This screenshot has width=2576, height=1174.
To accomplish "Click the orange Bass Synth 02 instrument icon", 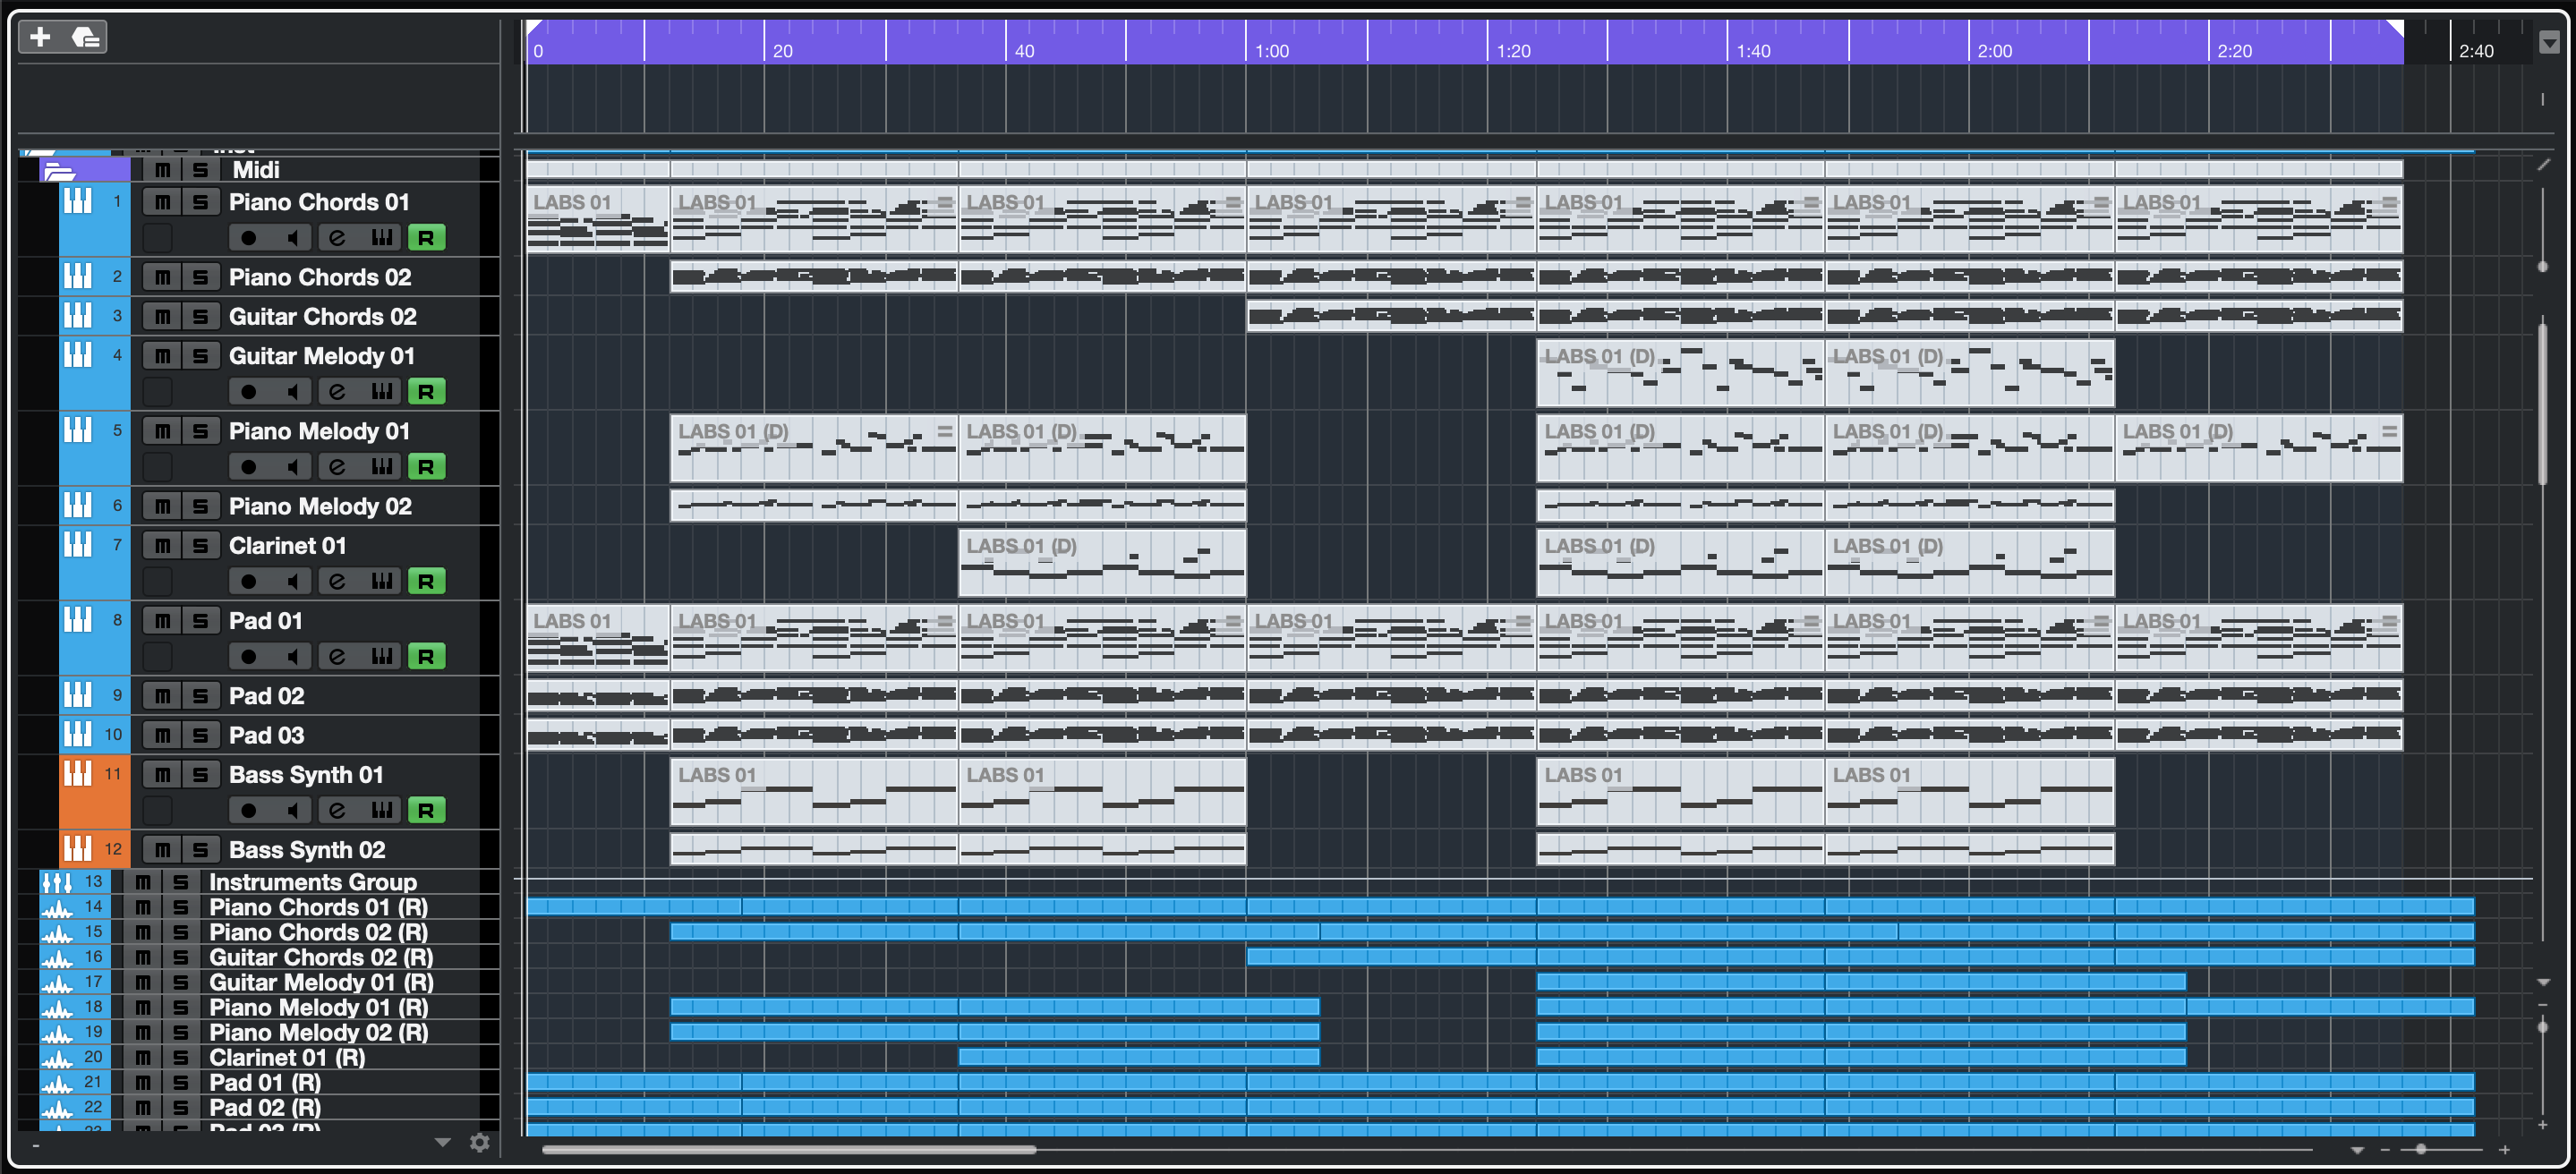I will (77, 849).
